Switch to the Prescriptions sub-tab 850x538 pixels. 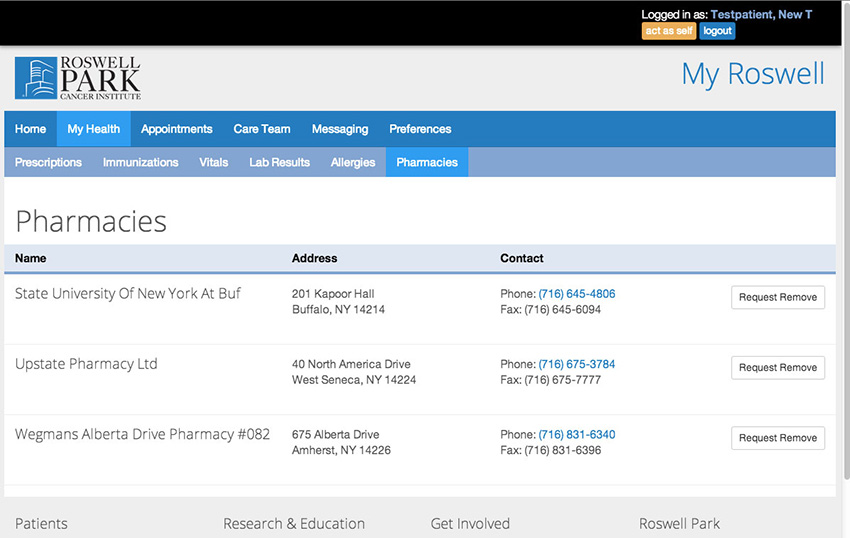click(48, 162)
